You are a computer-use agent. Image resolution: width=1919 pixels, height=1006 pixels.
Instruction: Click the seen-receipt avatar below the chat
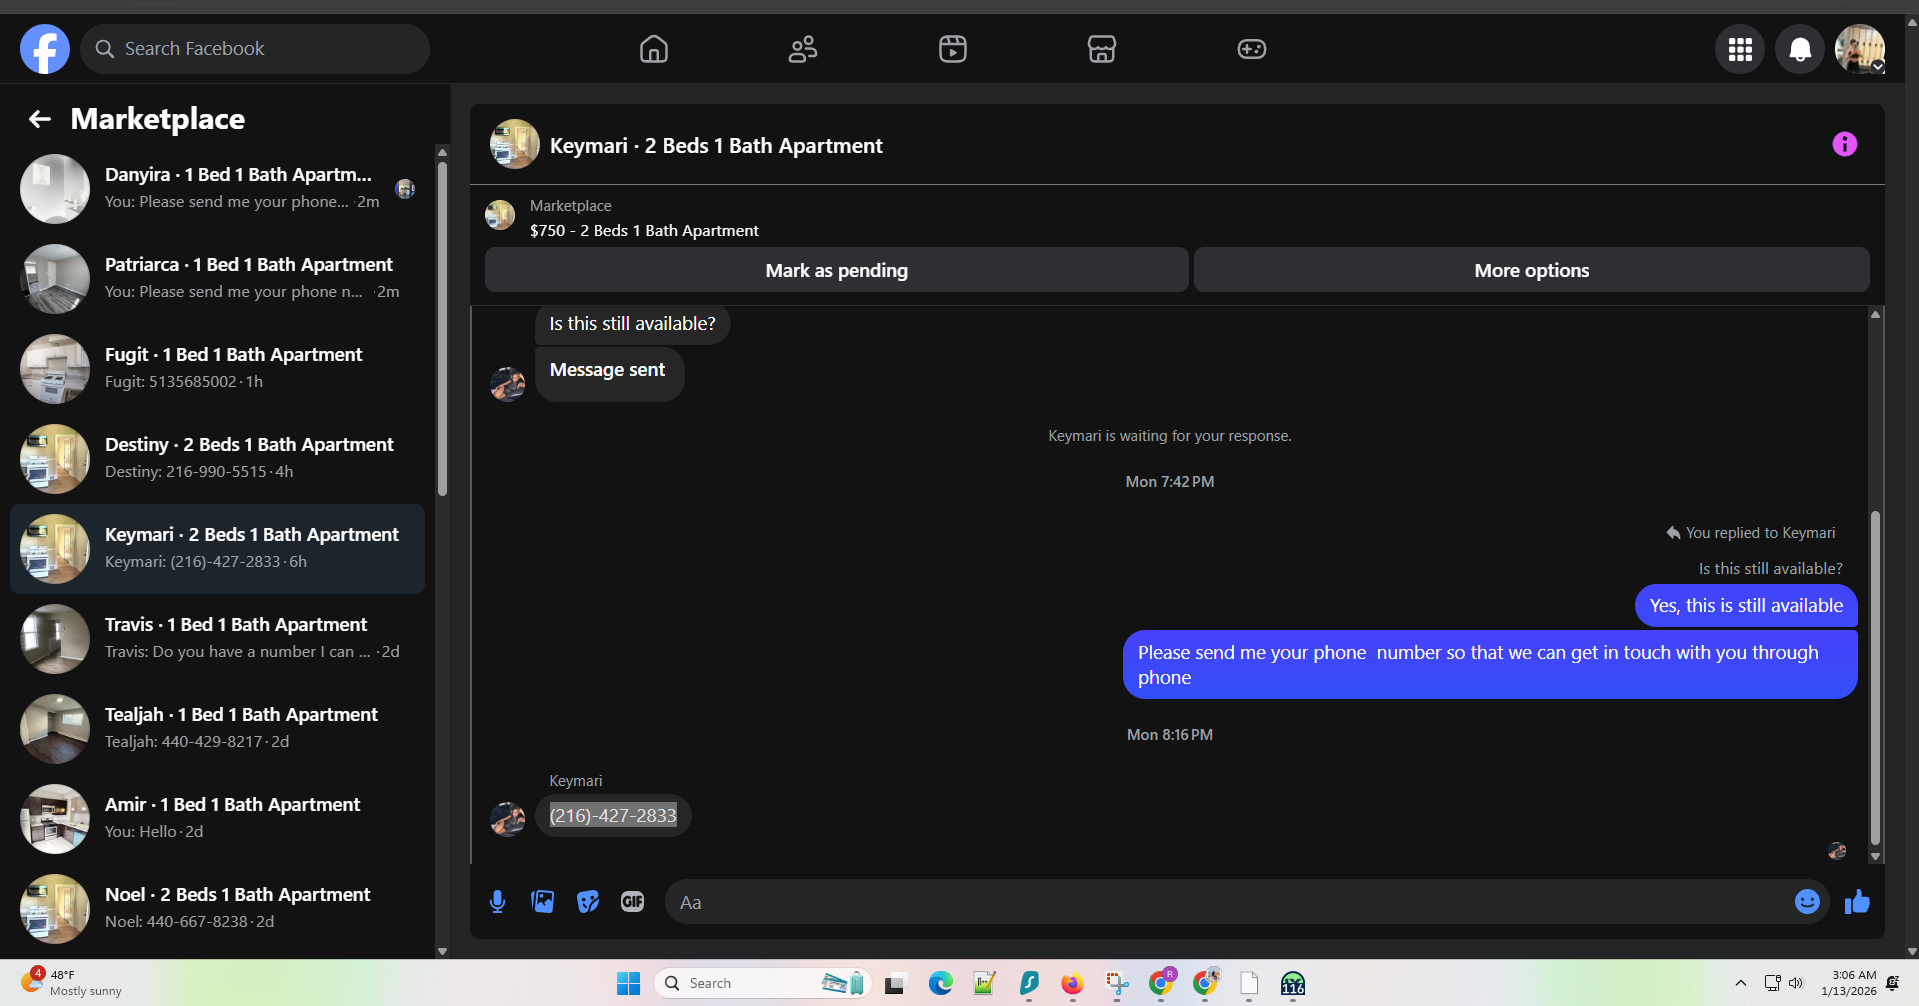(1837, 851)
